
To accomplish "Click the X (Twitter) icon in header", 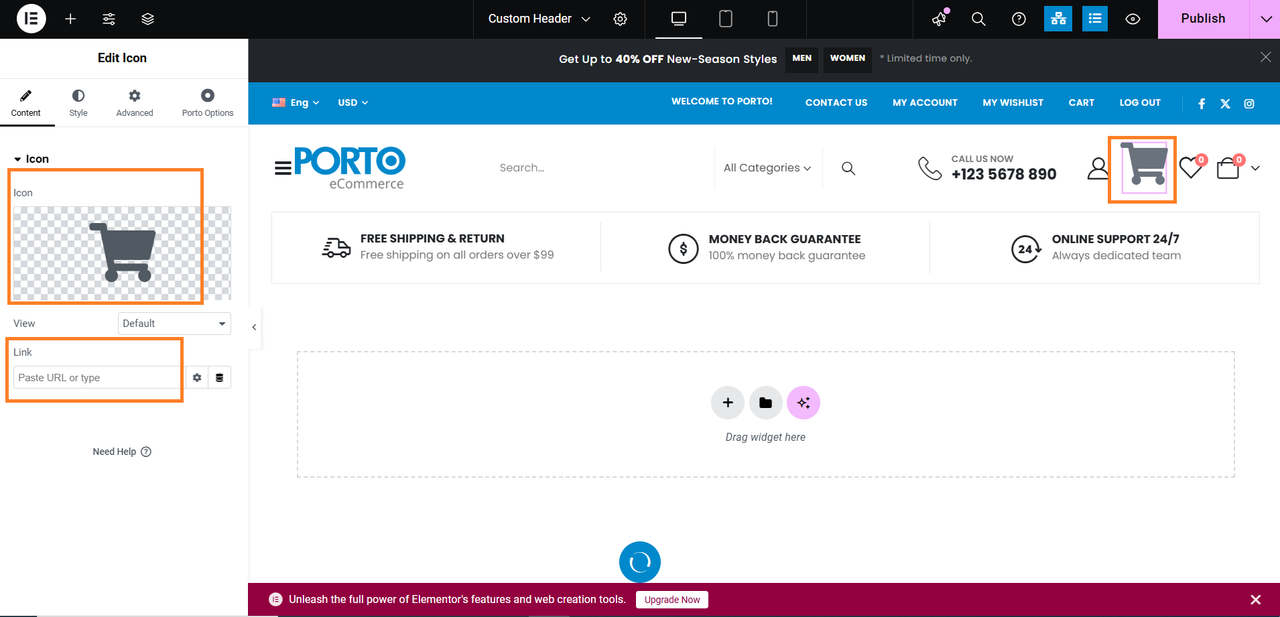I will (1225, 103).
